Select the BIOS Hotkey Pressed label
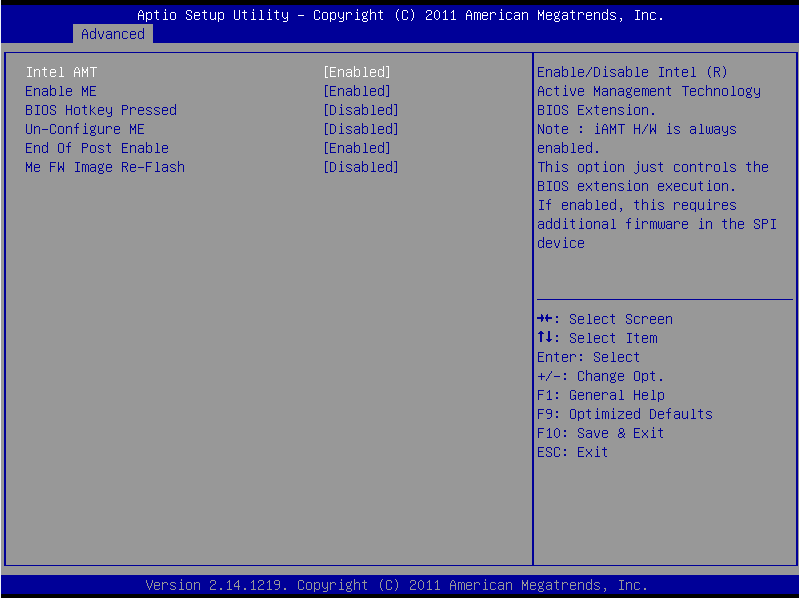This screenshot has width=799, height=598. click(101, 110)
